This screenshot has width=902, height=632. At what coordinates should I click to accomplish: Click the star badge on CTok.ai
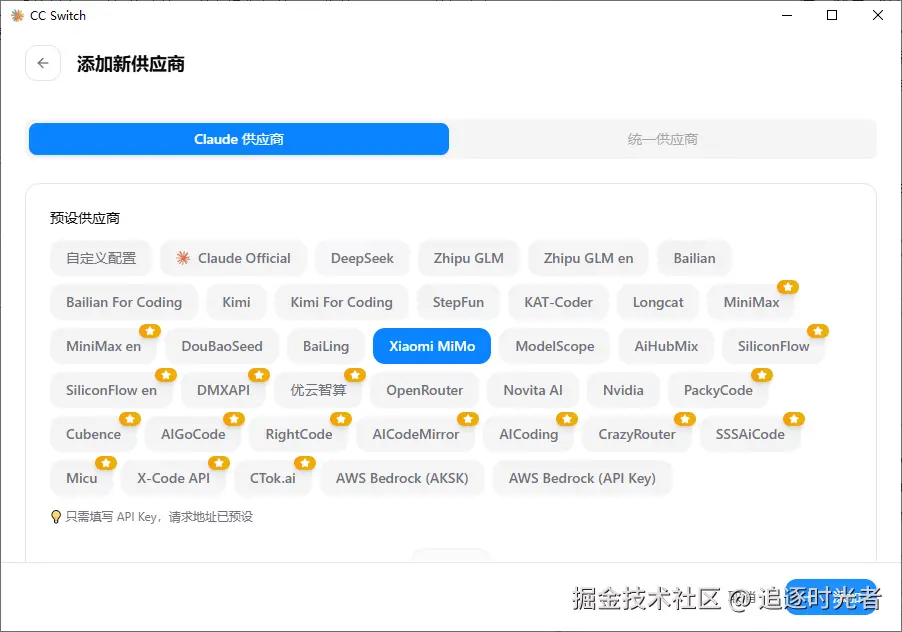pyautogui.click(x=304, y=463)
